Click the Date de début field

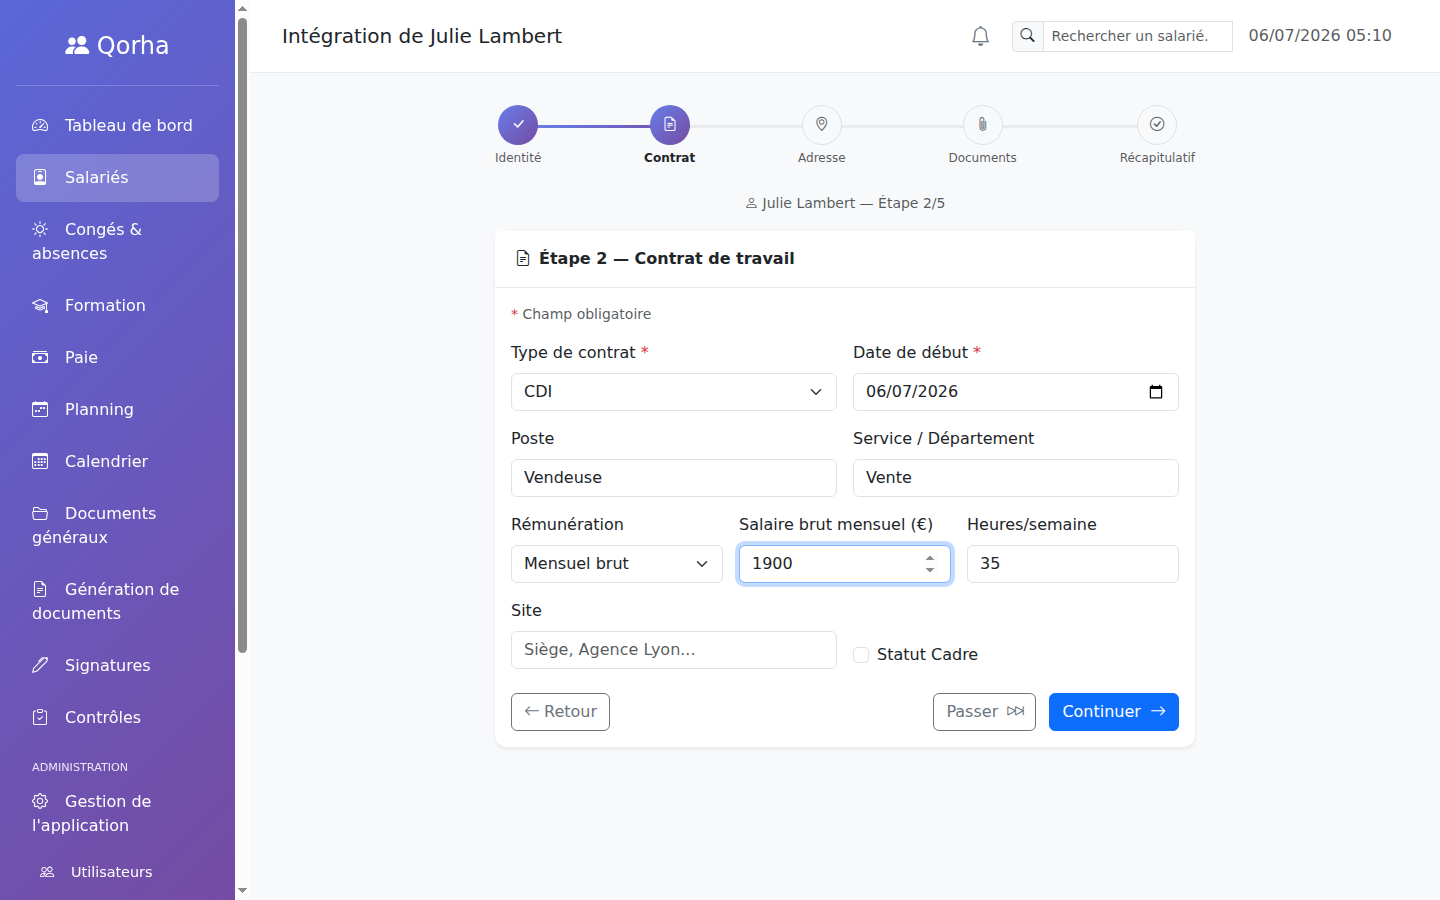[x=1016, y=392]
